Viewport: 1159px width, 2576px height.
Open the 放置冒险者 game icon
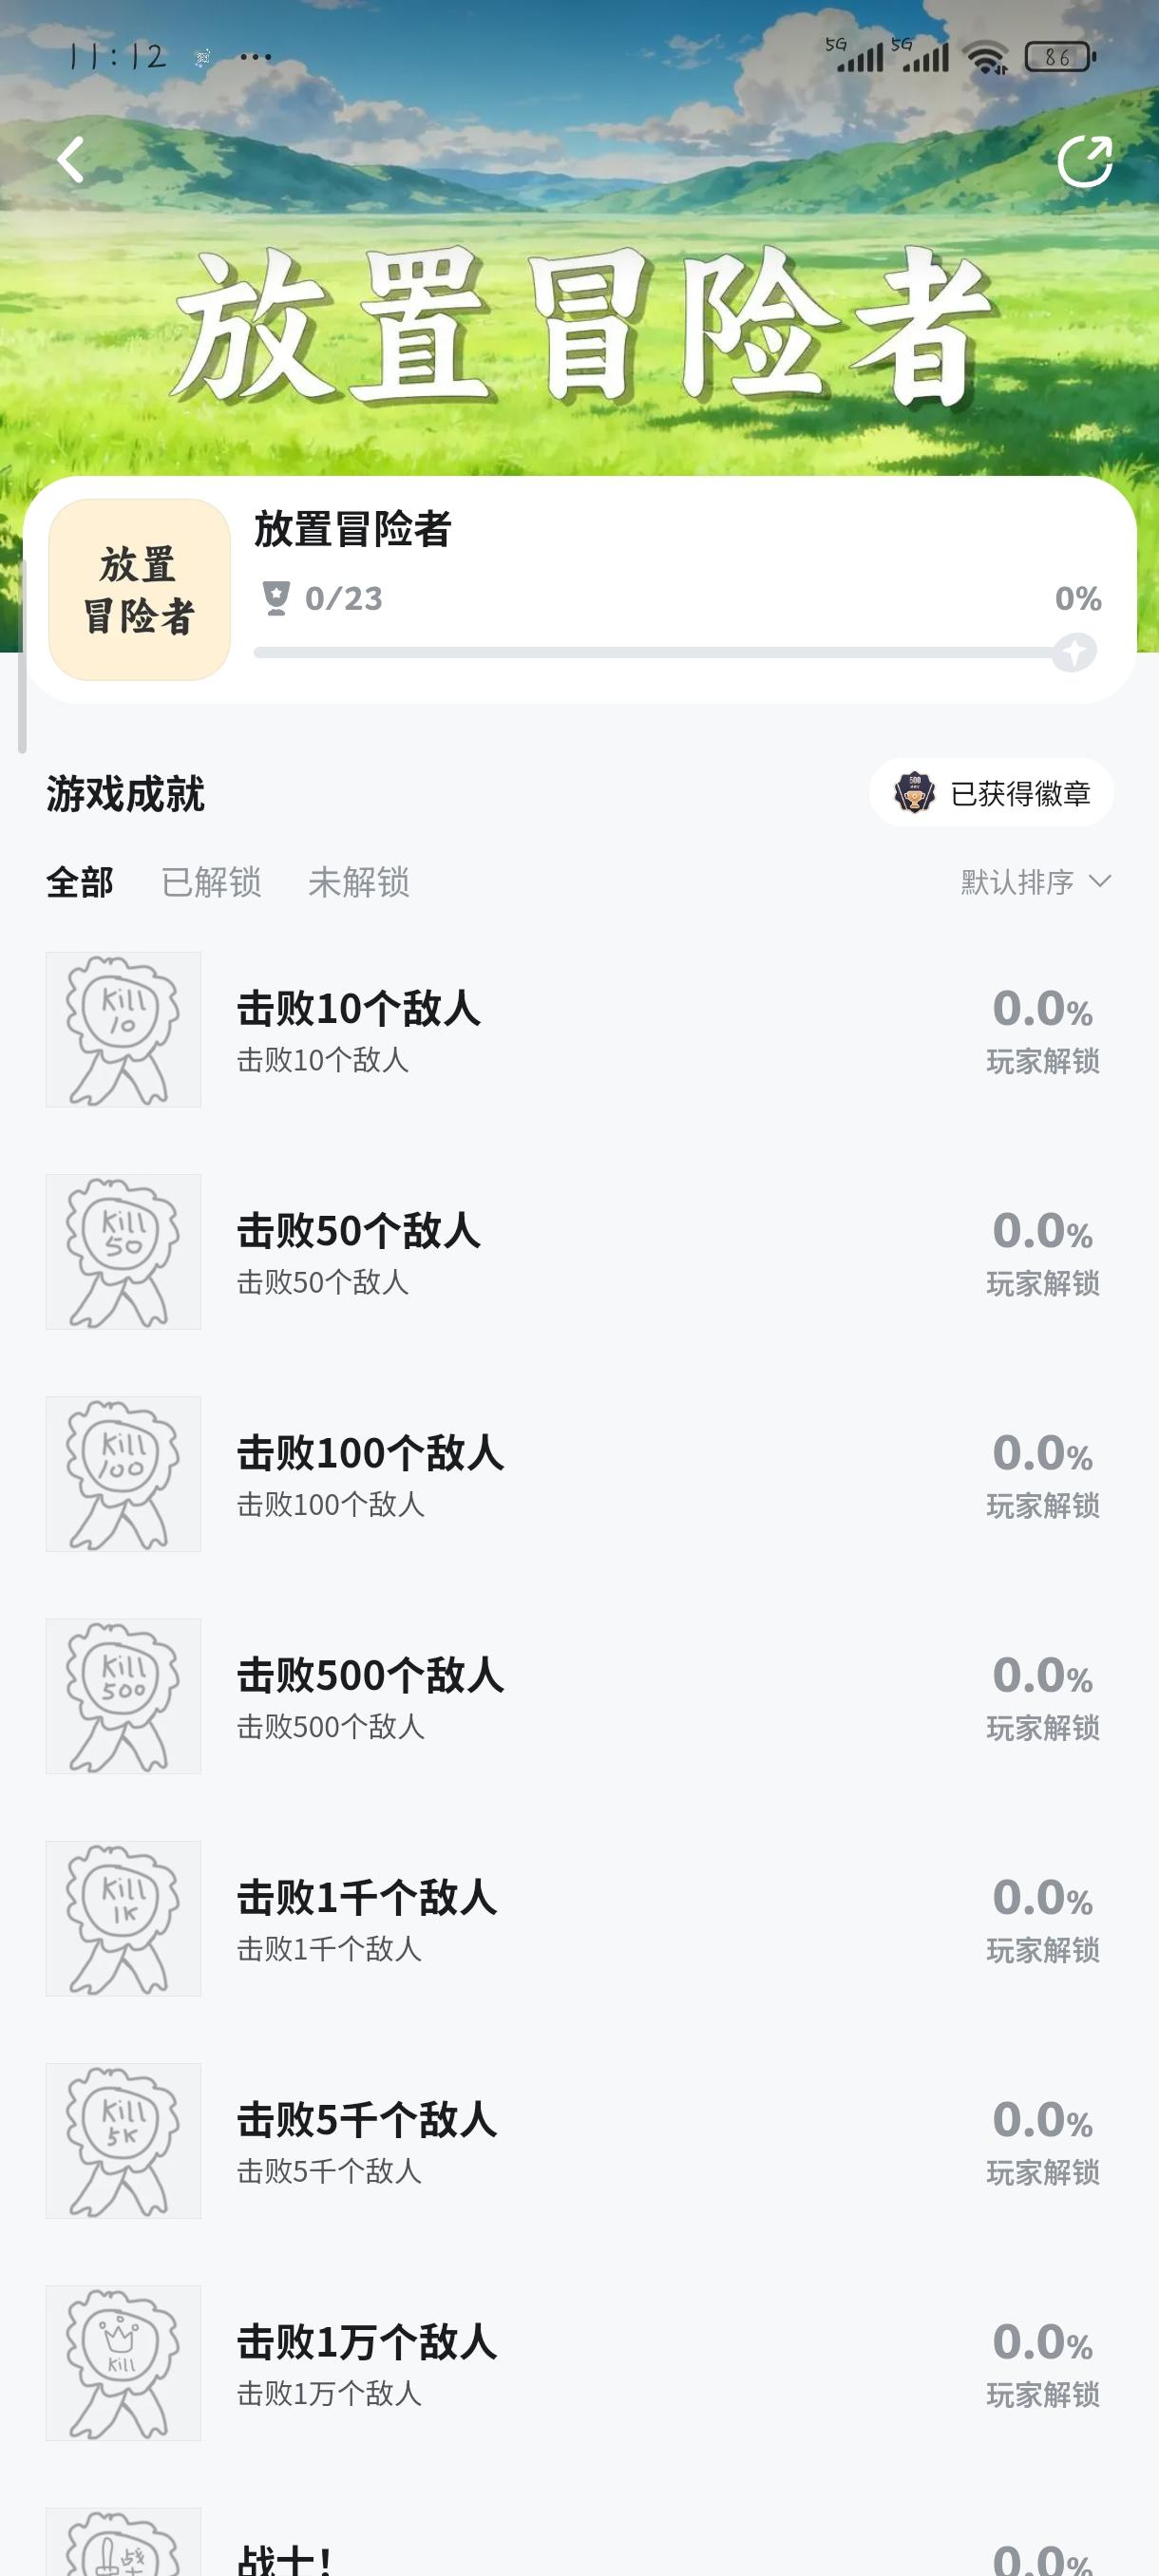(x=139, y=590)
